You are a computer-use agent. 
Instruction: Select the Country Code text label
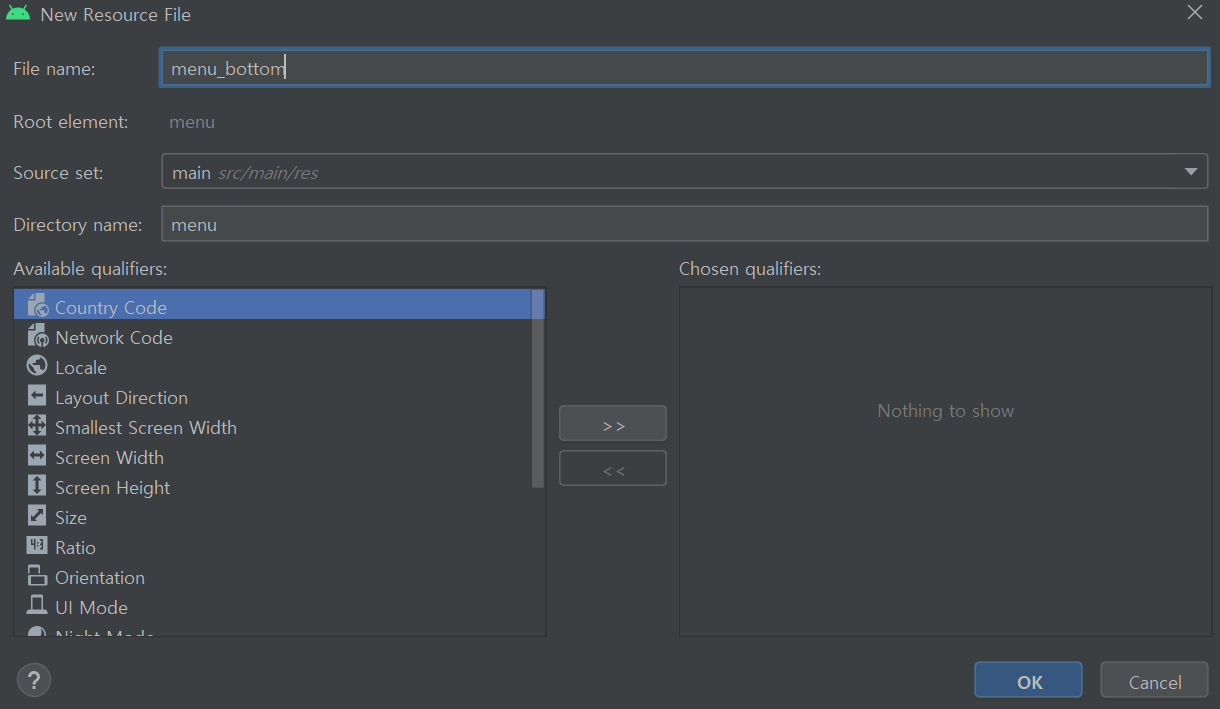(111, 308)
